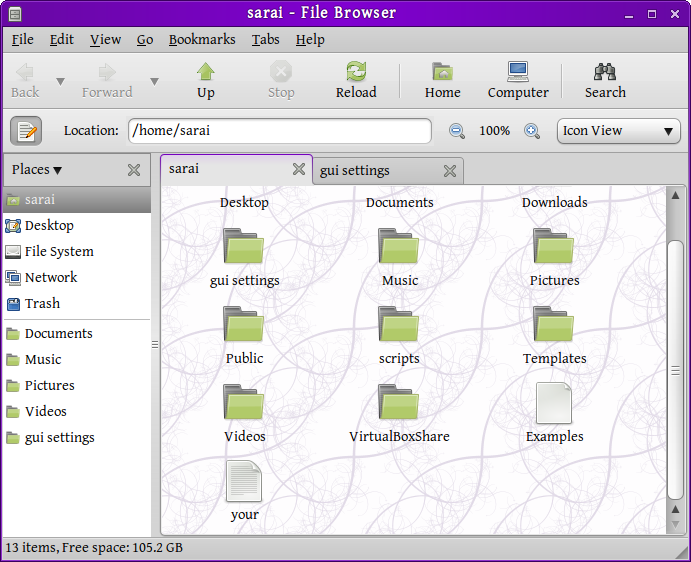Select the 'your' text file icon
The height and width of the screenshot is (562, 691).
tap(244, 481)
